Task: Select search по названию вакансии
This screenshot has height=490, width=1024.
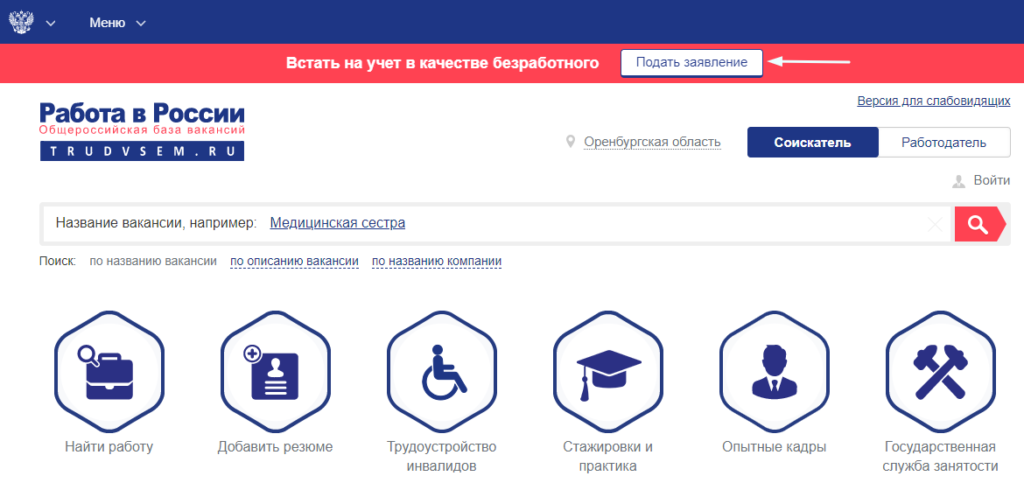Action: (x=153, y=261)
